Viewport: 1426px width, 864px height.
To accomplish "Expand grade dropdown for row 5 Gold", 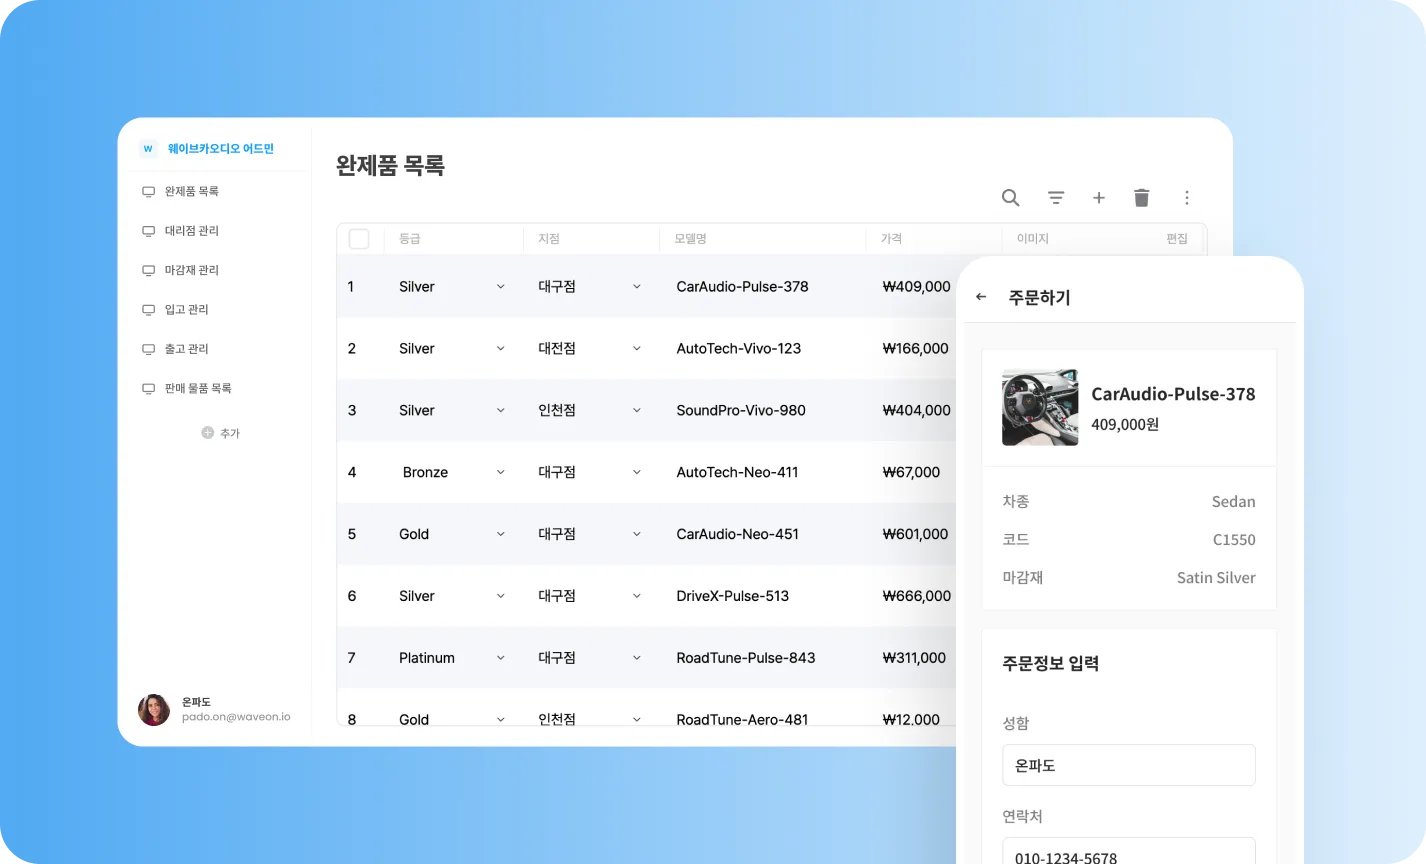I will coord(501,534).
